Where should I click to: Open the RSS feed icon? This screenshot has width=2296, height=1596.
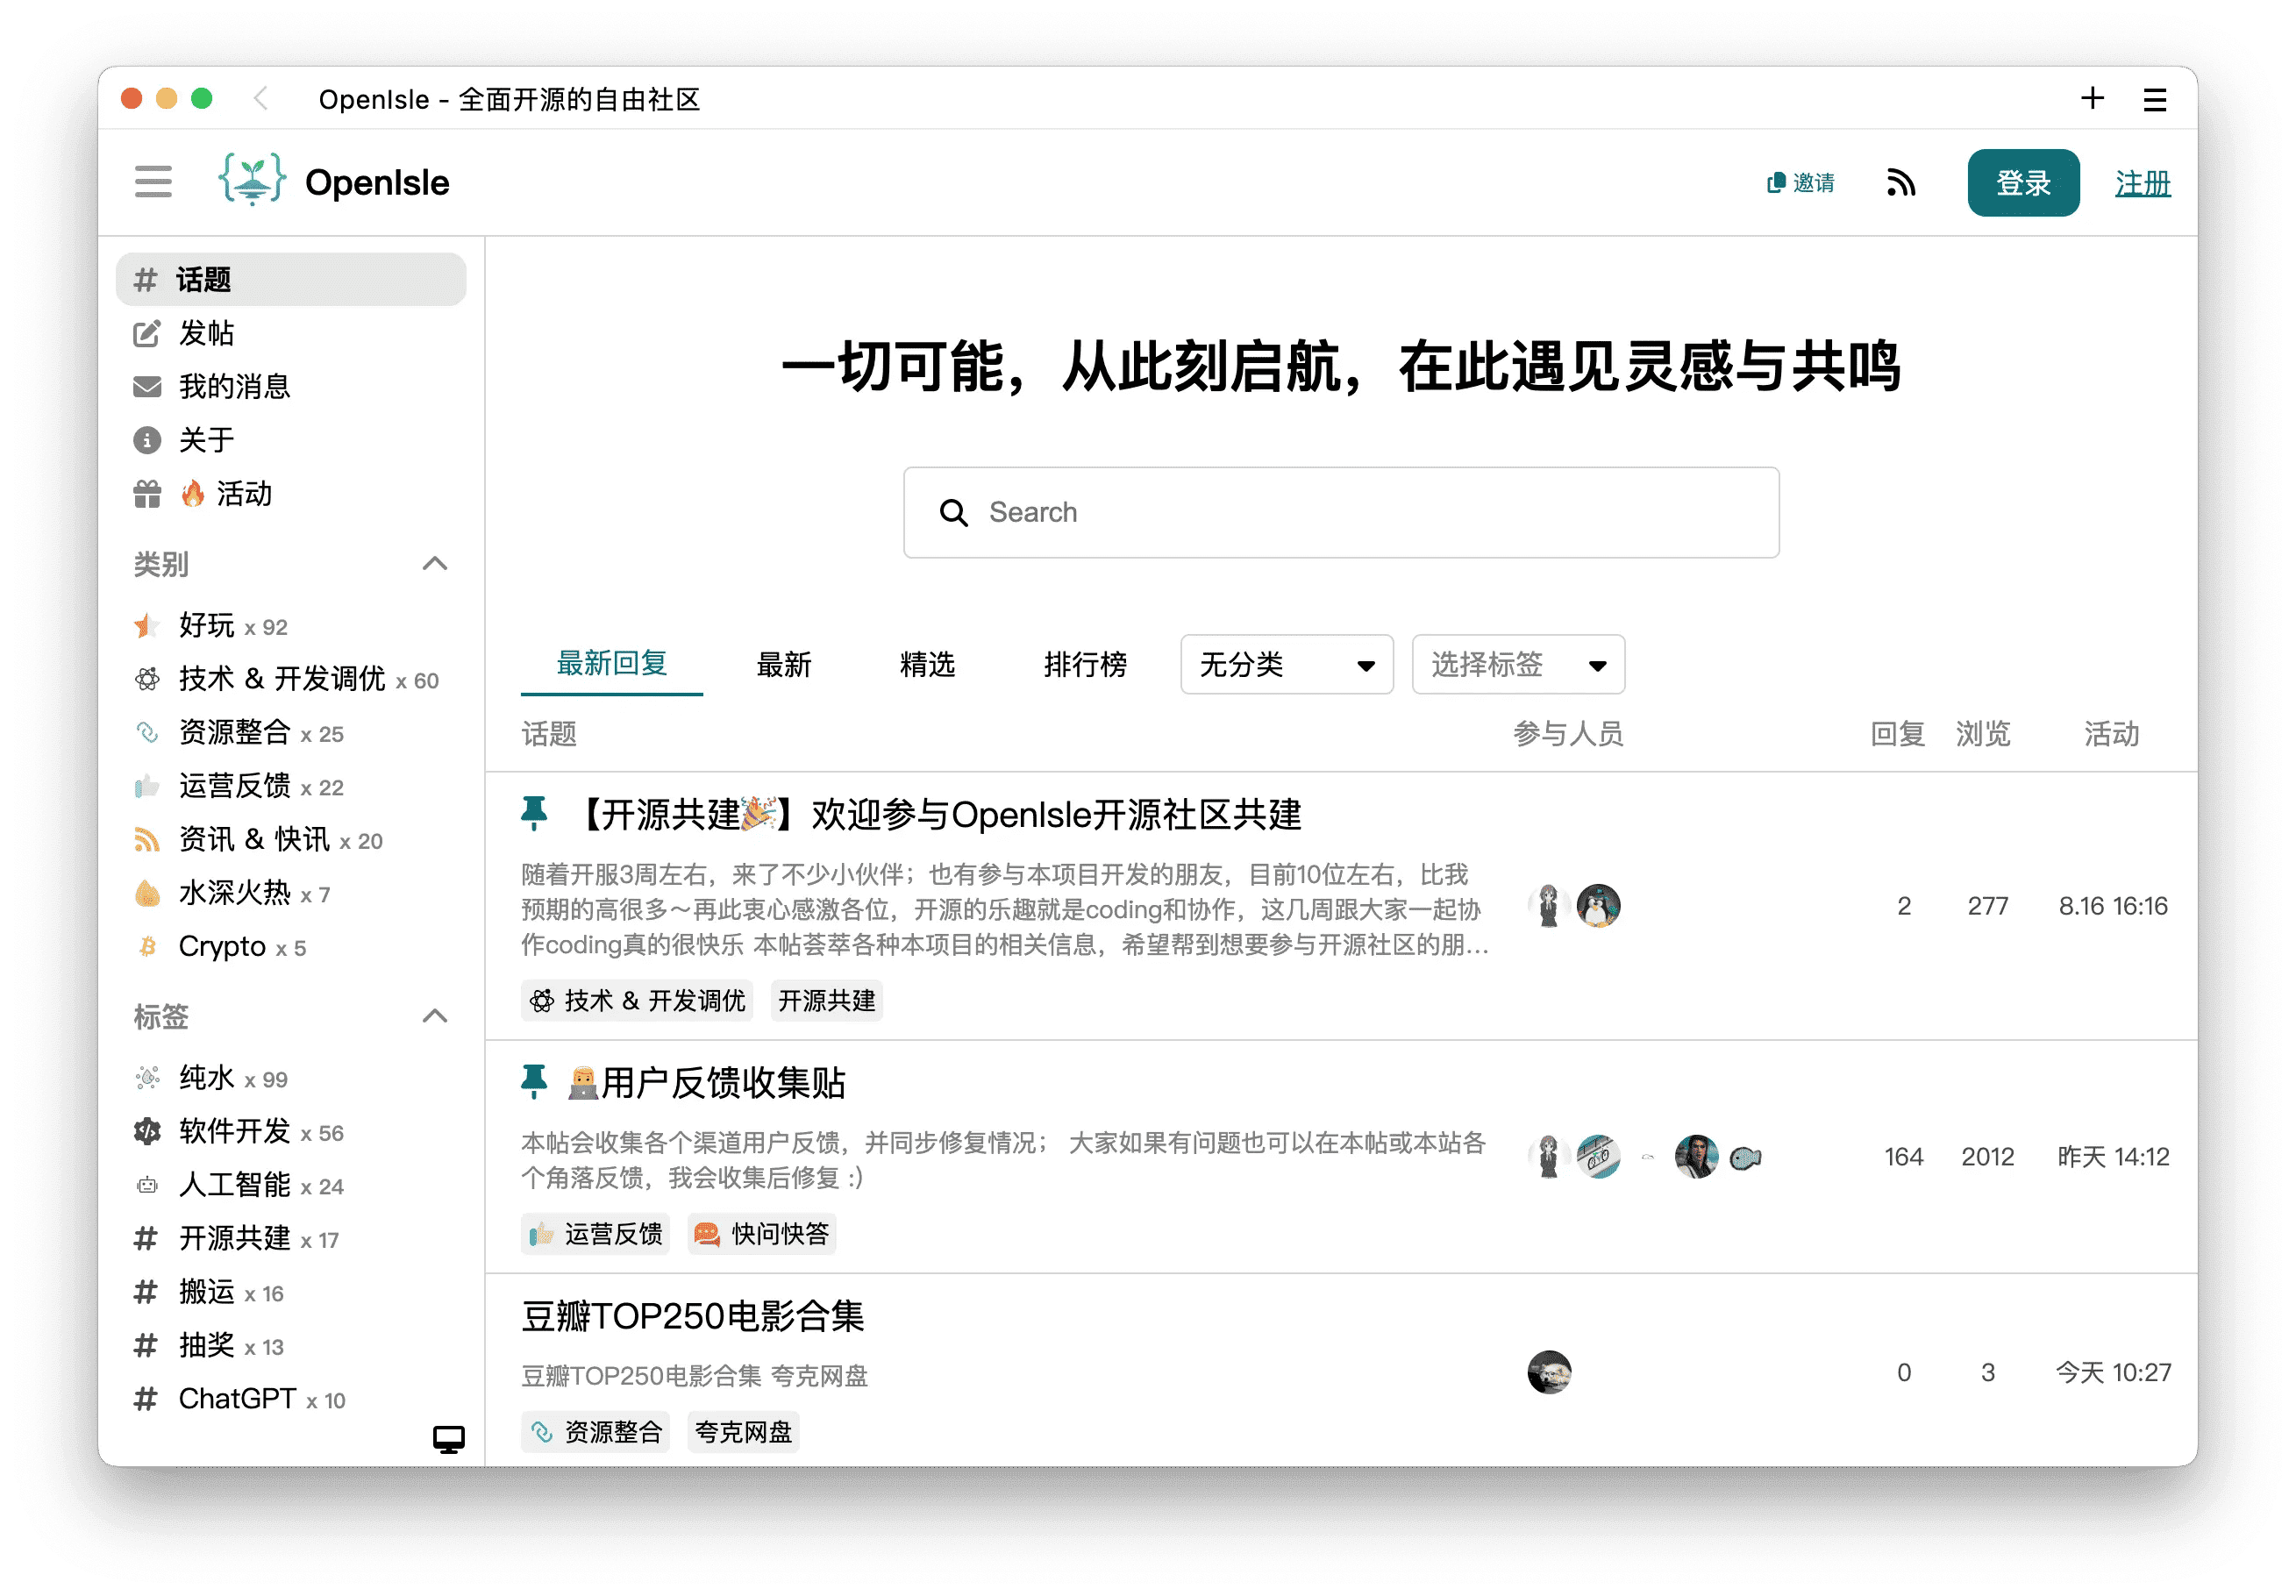click(1901, 183)
